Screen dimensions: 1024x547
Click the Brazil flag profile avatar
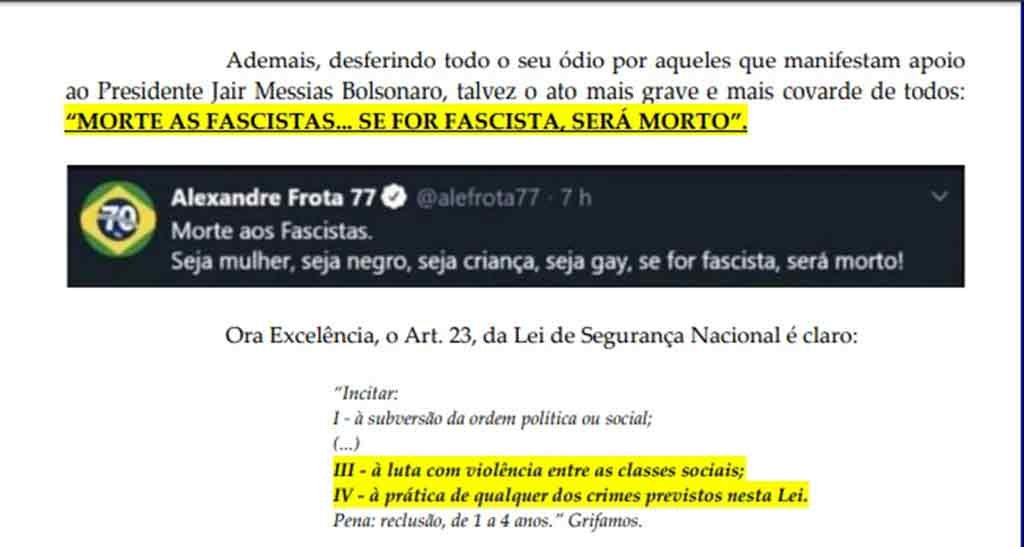coord(118,219)
